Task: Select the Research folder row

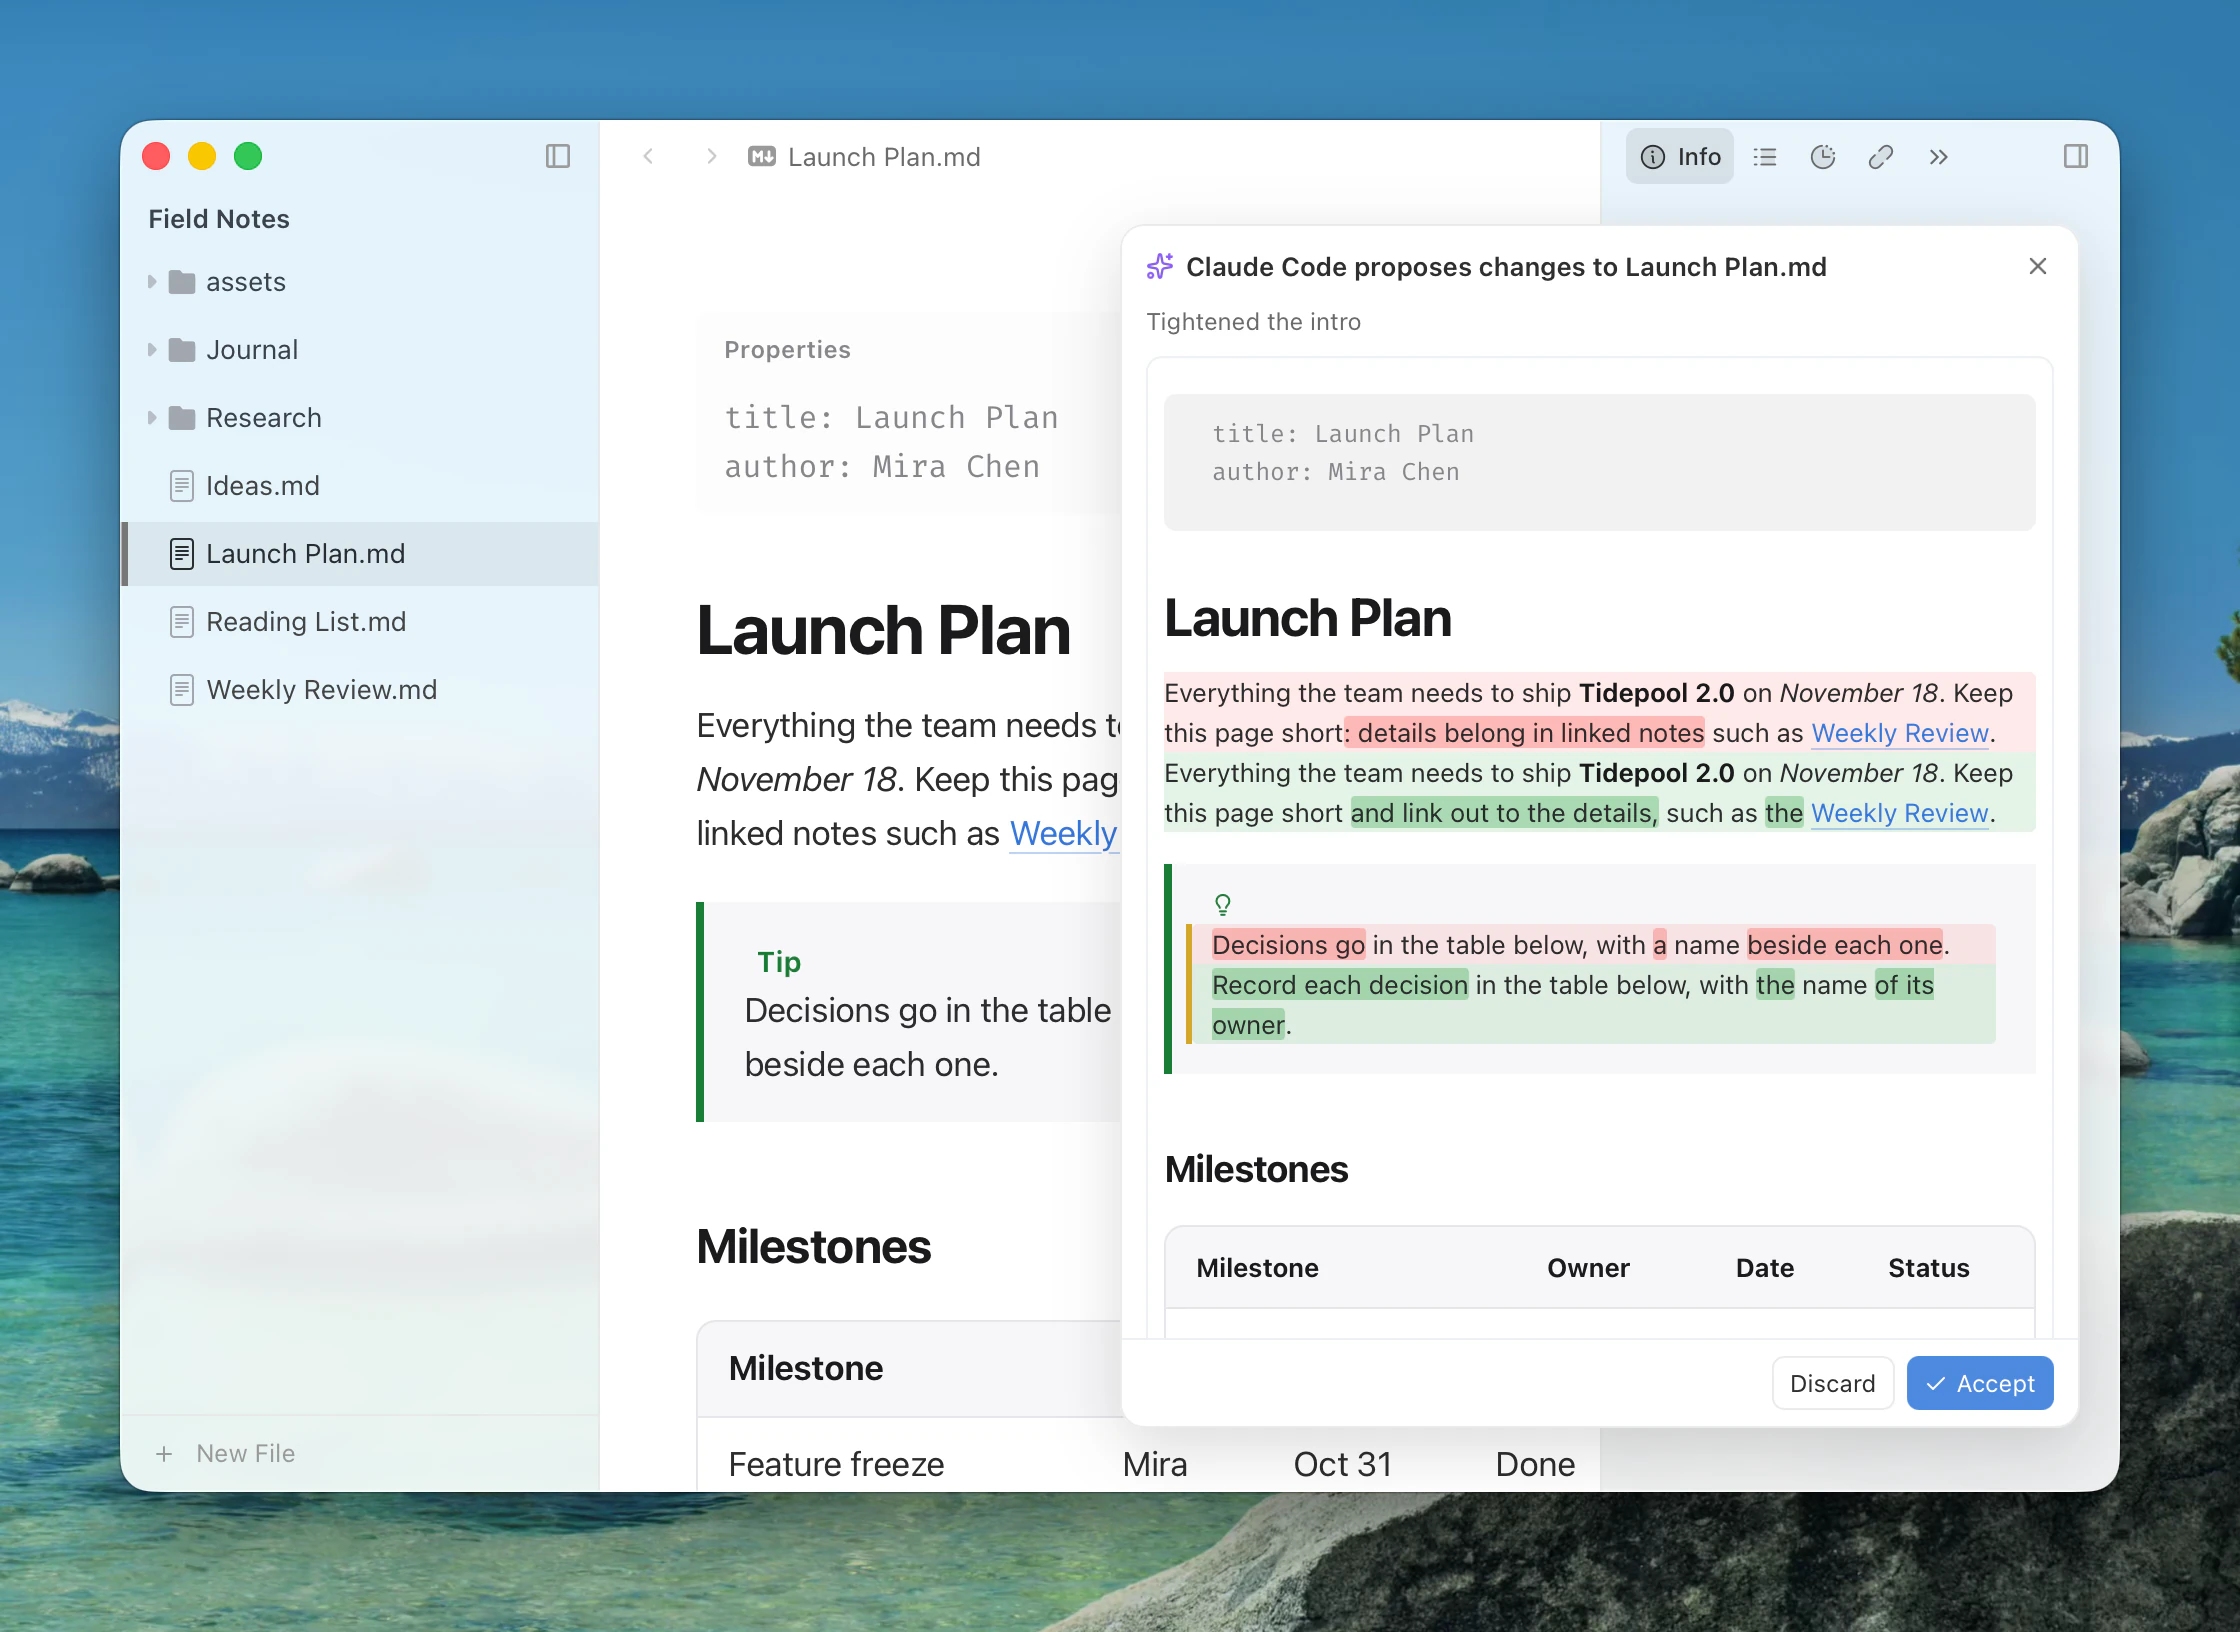Action: [360, 418]
